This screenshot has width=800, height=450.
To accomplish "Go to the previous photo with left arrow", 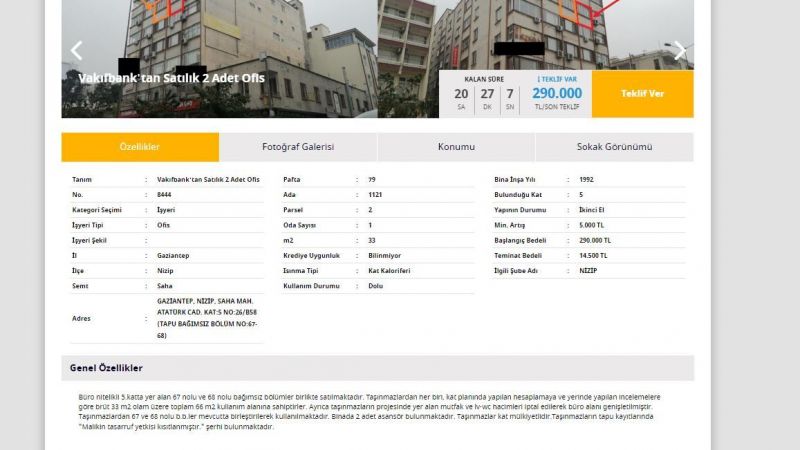I will tap(76, 50).
